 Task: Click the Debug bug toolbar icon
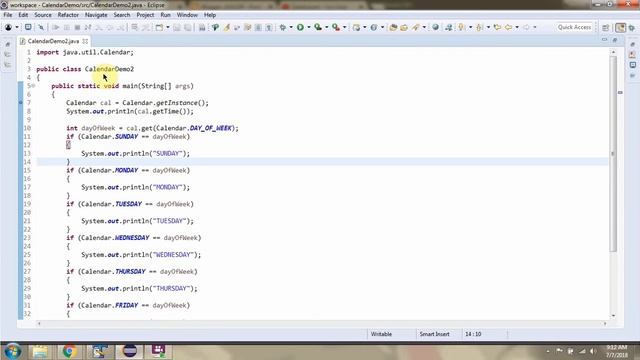click(282, 27)
